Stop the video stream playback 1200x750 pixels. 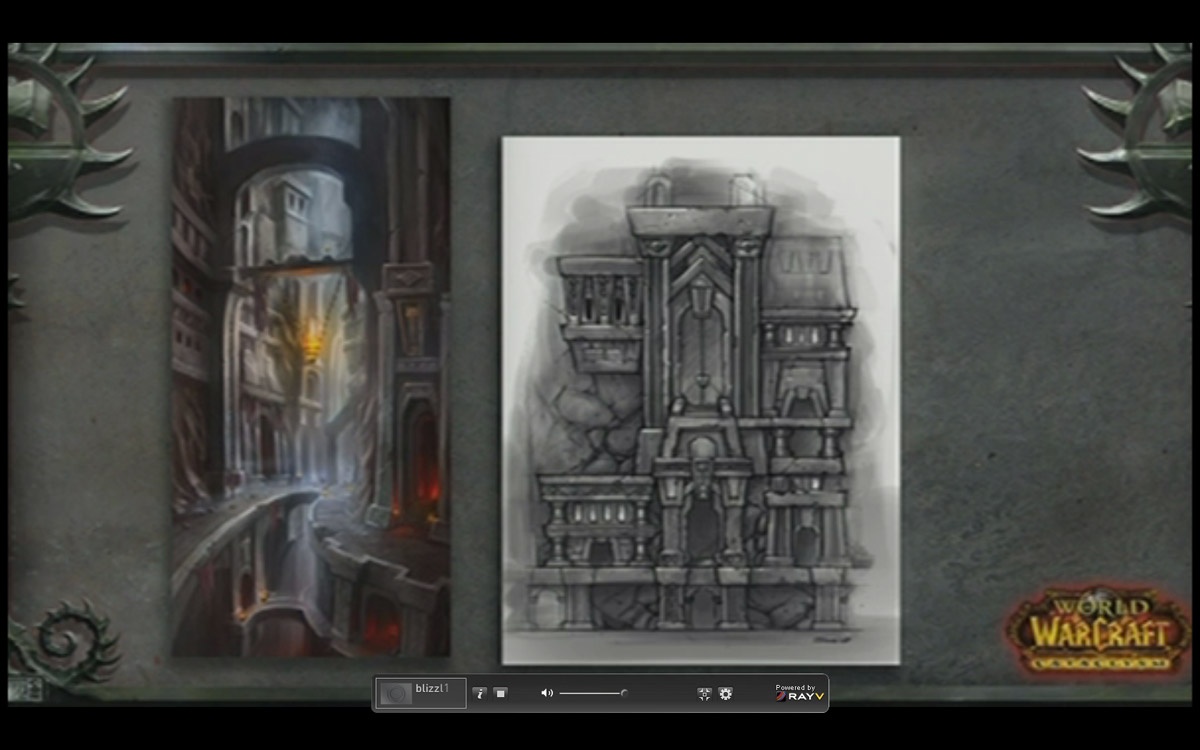pos(501,693)
